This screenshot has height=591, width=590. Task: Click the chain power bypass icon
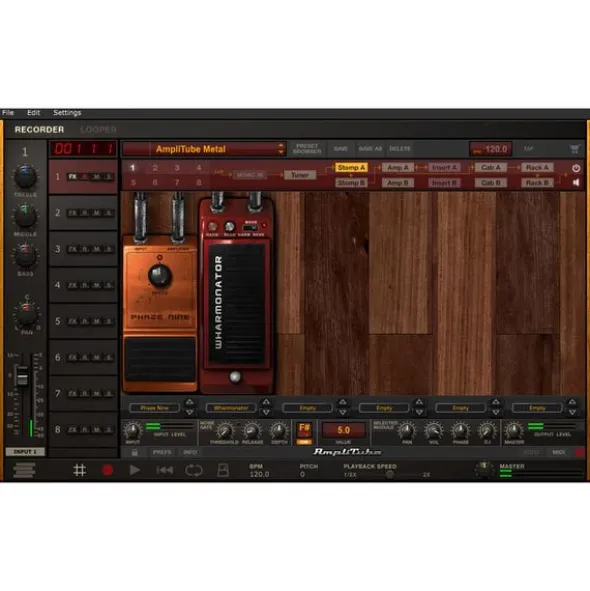coord(576,168)
